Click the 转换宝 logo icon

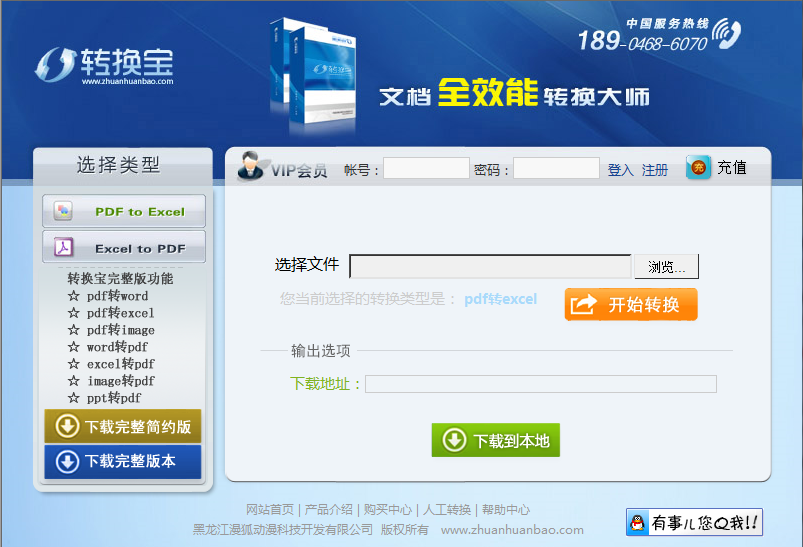[56, 64]
